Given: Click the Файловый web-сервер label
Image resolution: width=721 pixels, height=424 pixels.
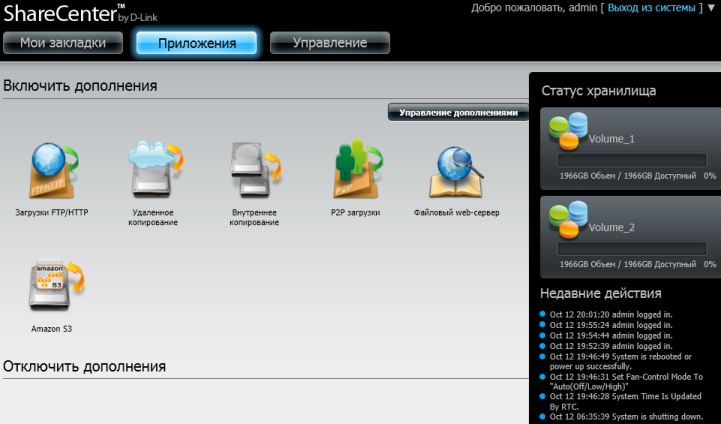Looking at the screenshot, I should click(x=457, y=212).
